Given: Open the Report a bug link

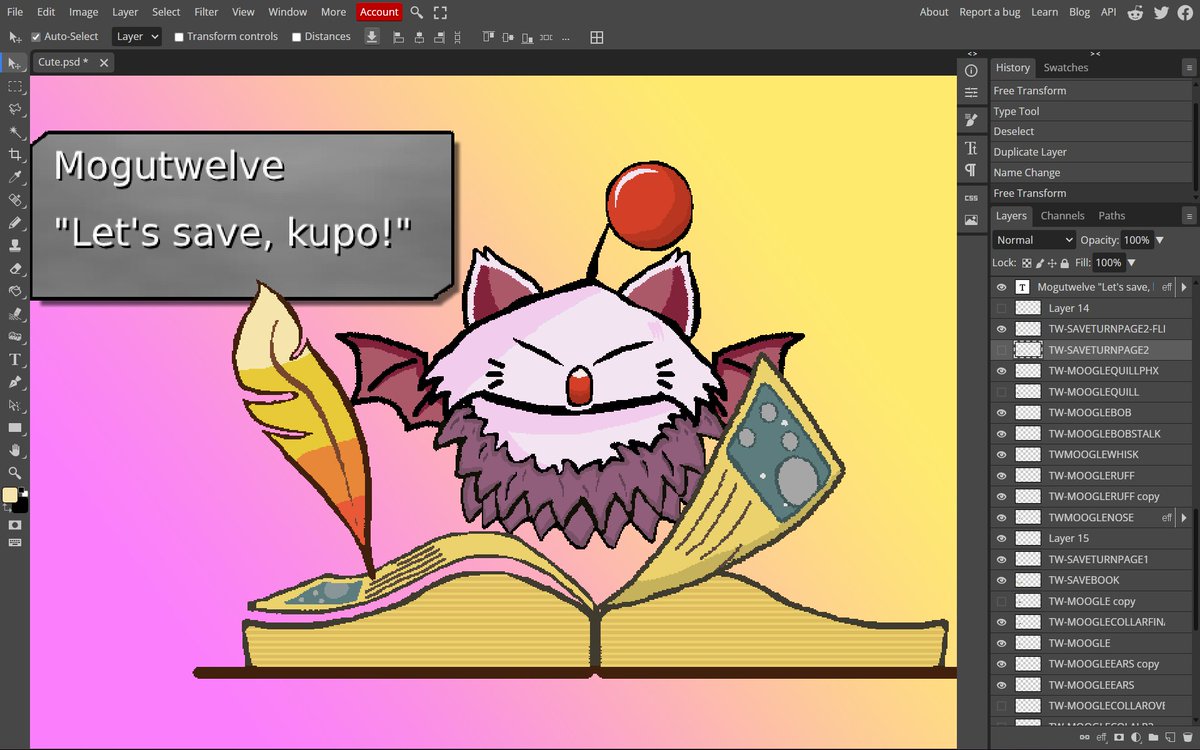Looking at the screenshot, I should pos(988,12).
